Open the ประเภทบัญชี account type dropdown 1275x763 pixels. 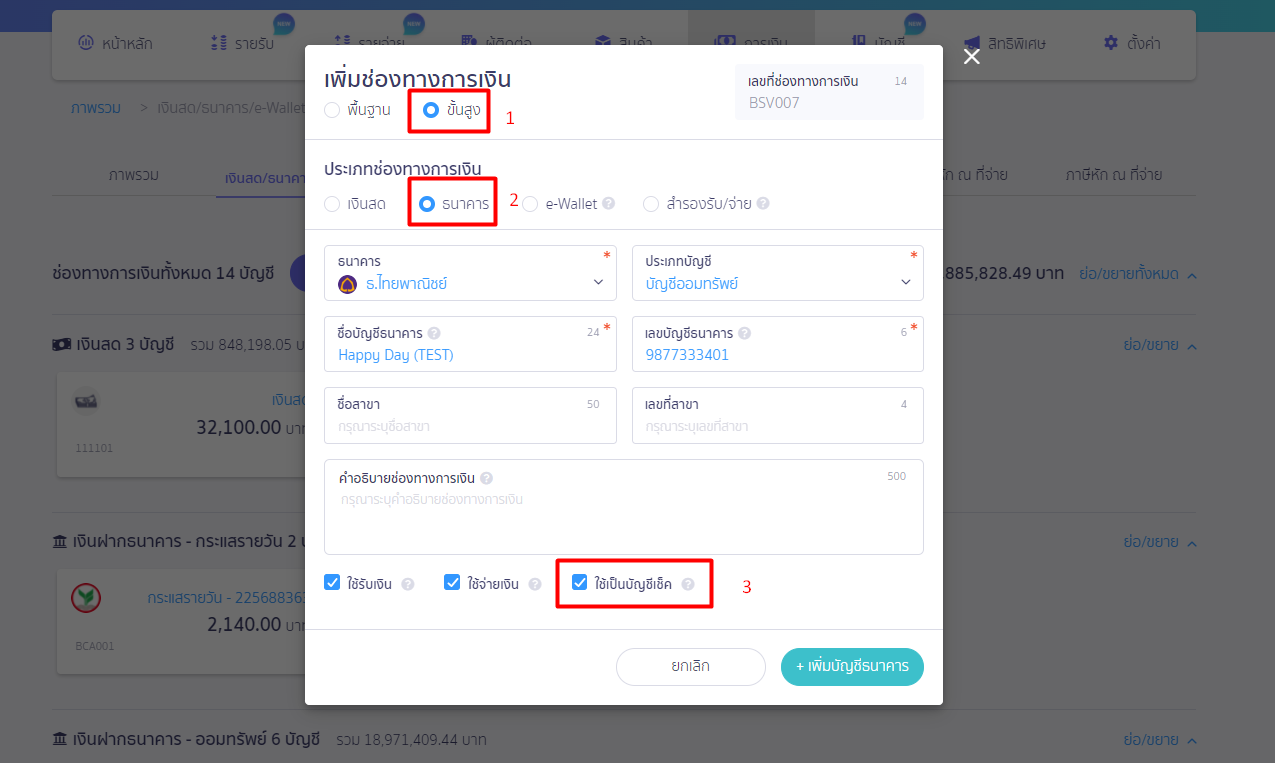[x=778, y=273]
